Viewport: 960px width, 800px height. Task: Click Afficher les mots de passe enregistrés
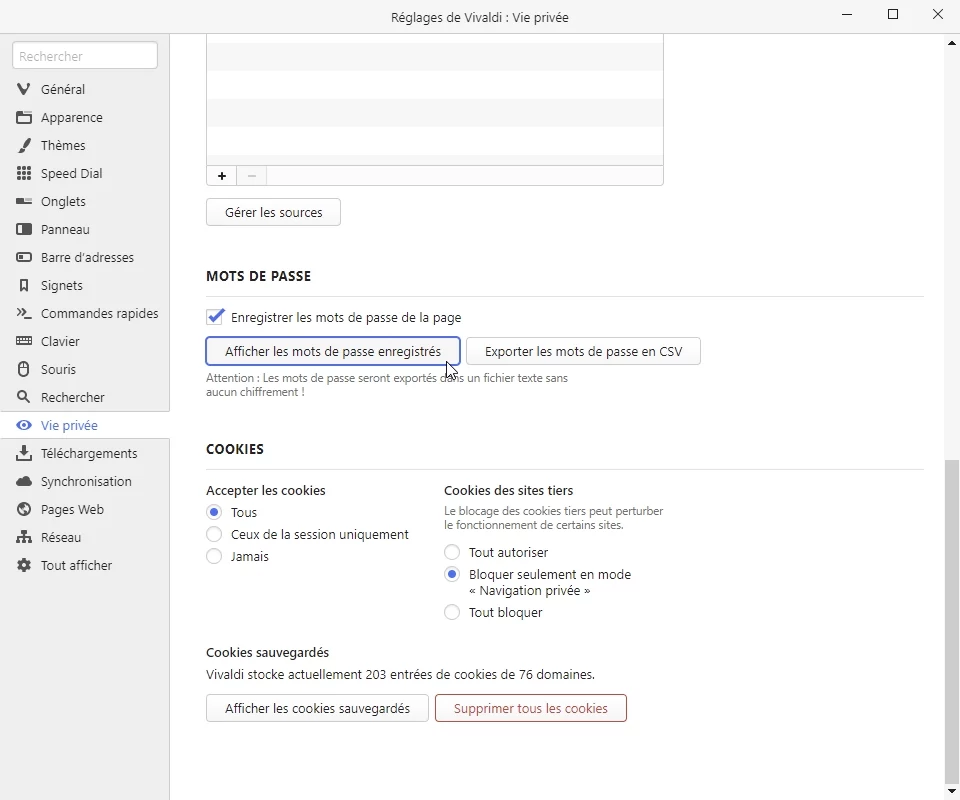(332, 351)
